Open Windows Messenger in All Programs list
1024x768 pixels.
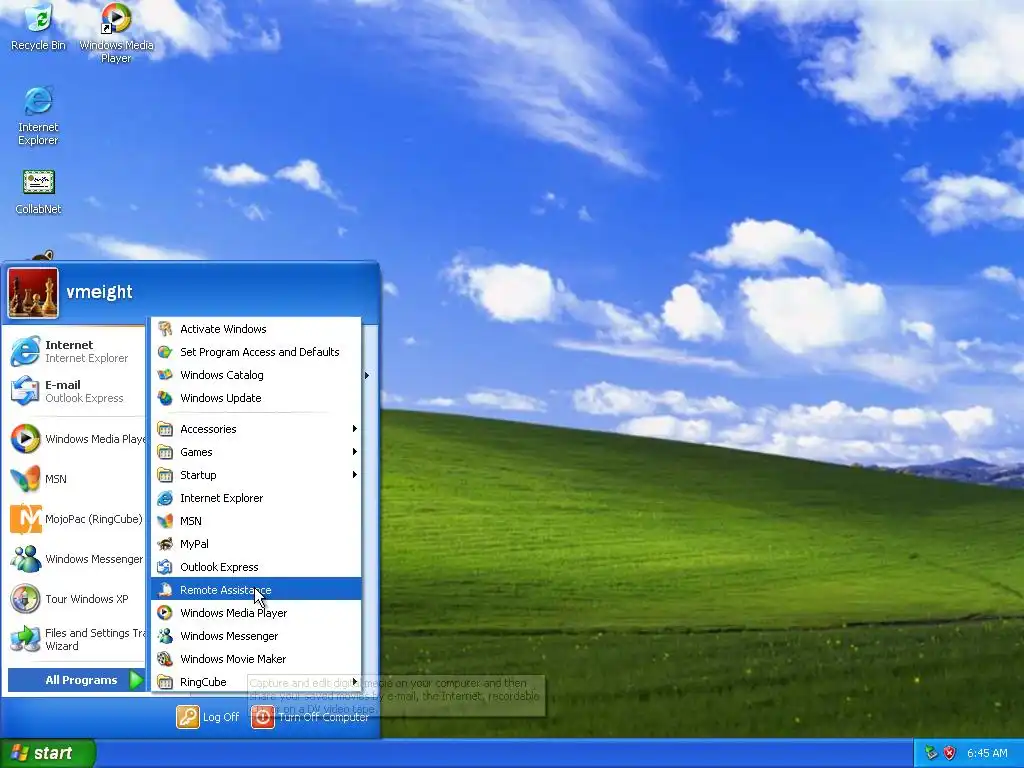[x=256, y=636]
